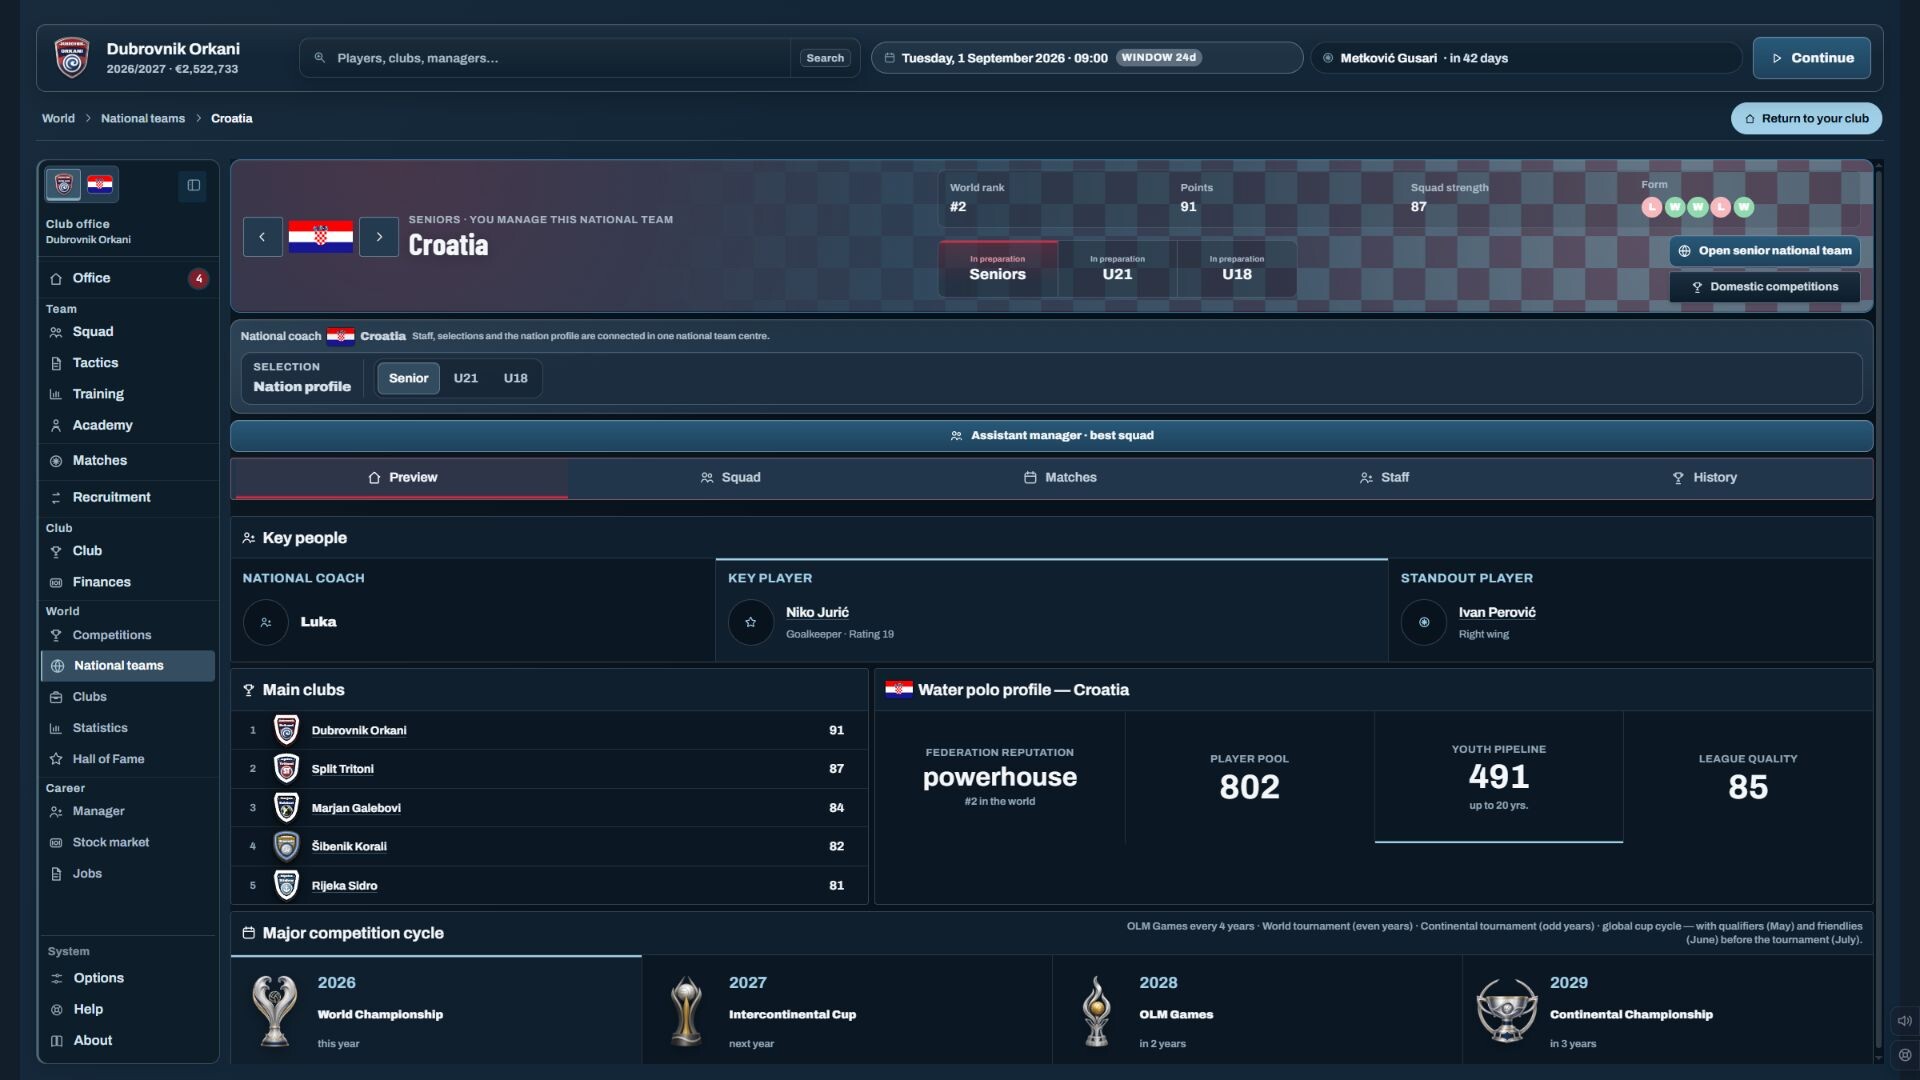Click the Rijeka Sidro club crest

click(286, 885)
